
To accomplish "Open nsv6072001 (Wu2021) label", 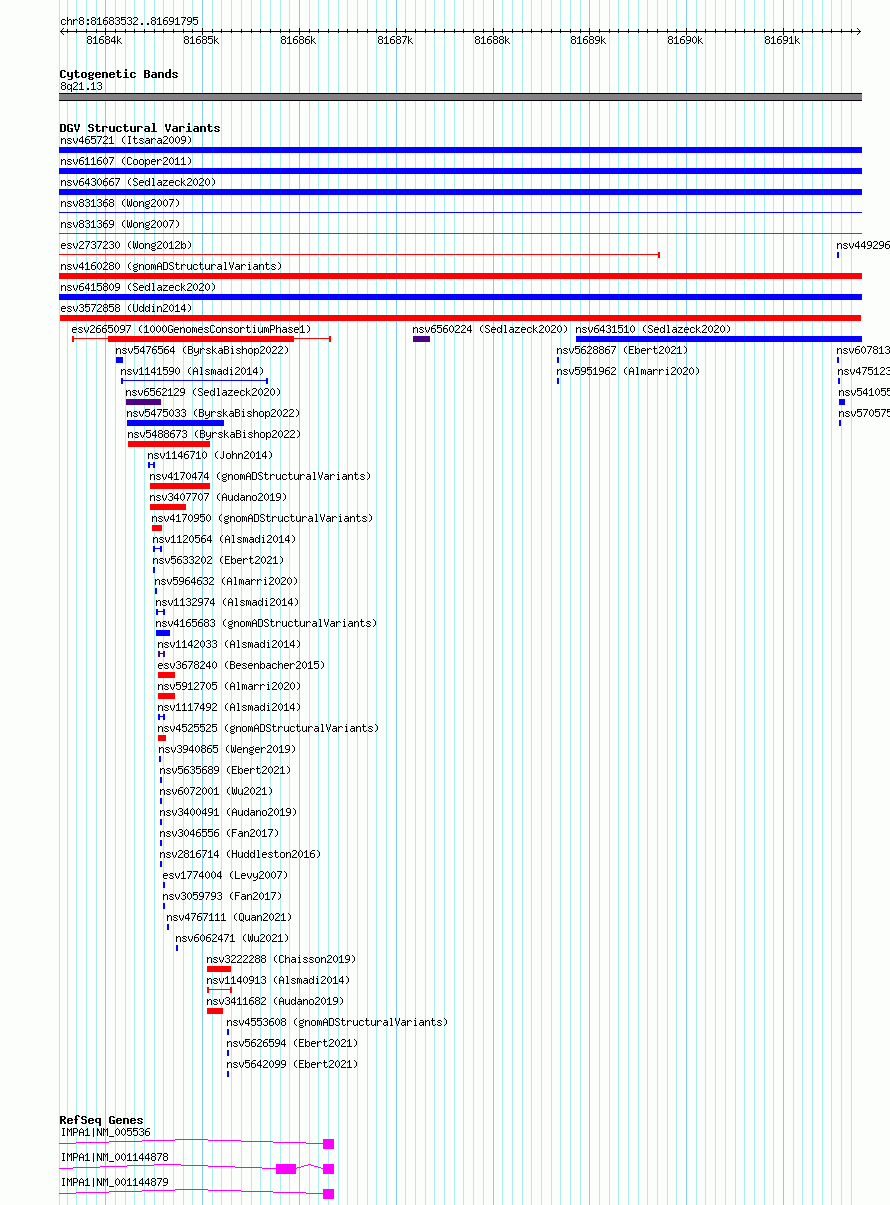I will point(216,791).
